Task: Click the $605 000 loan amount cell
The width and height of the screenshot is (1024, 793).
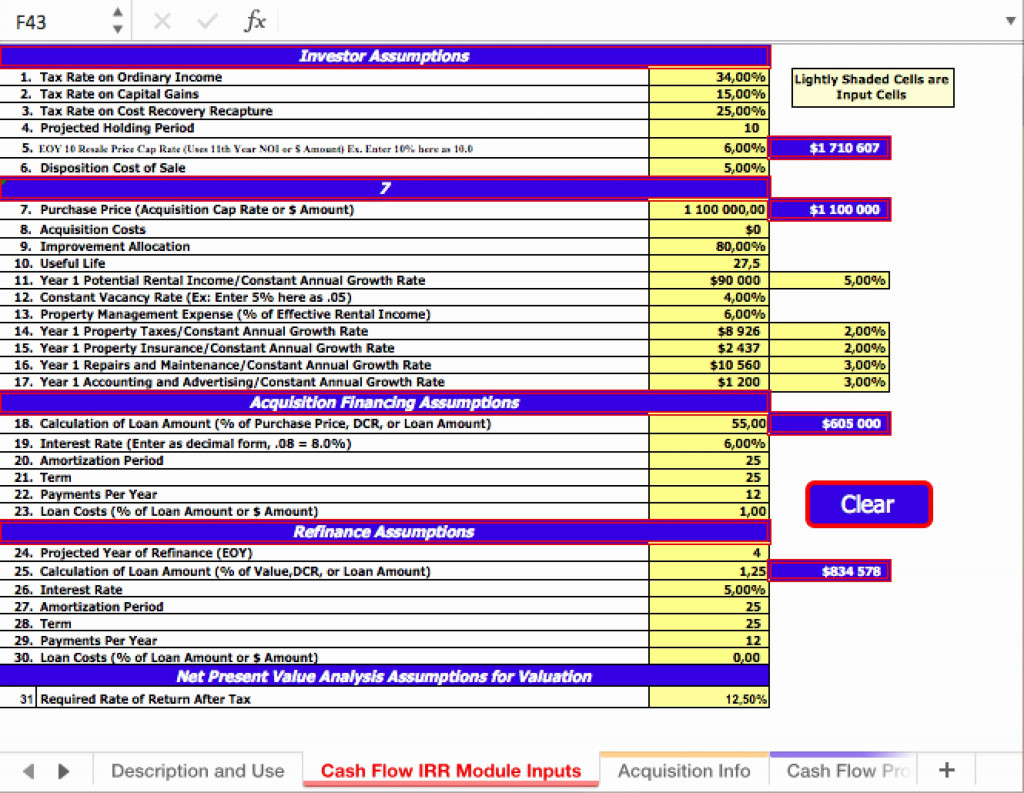Action: pos(830,423)
